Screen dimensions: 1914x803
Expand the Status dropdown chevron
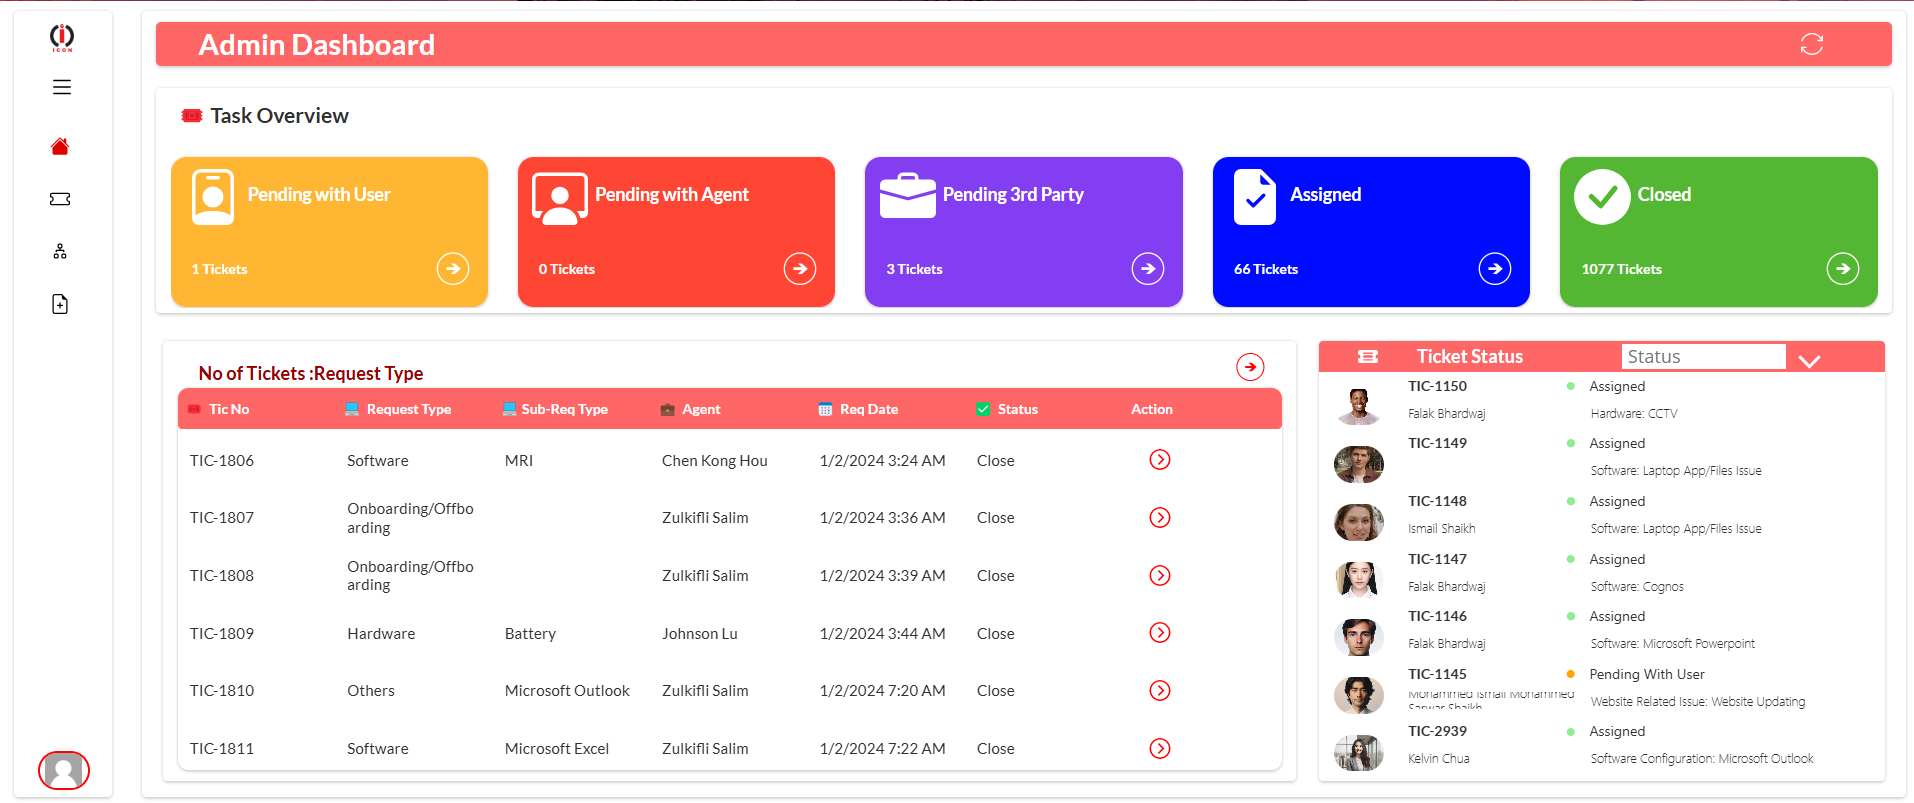tap(1809, 361)
